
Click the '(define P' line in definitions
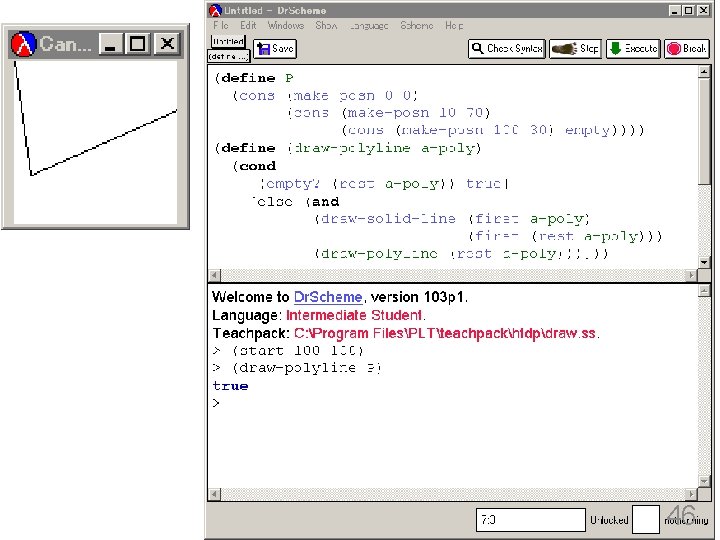pyautogui.click(x=254, y=78)
